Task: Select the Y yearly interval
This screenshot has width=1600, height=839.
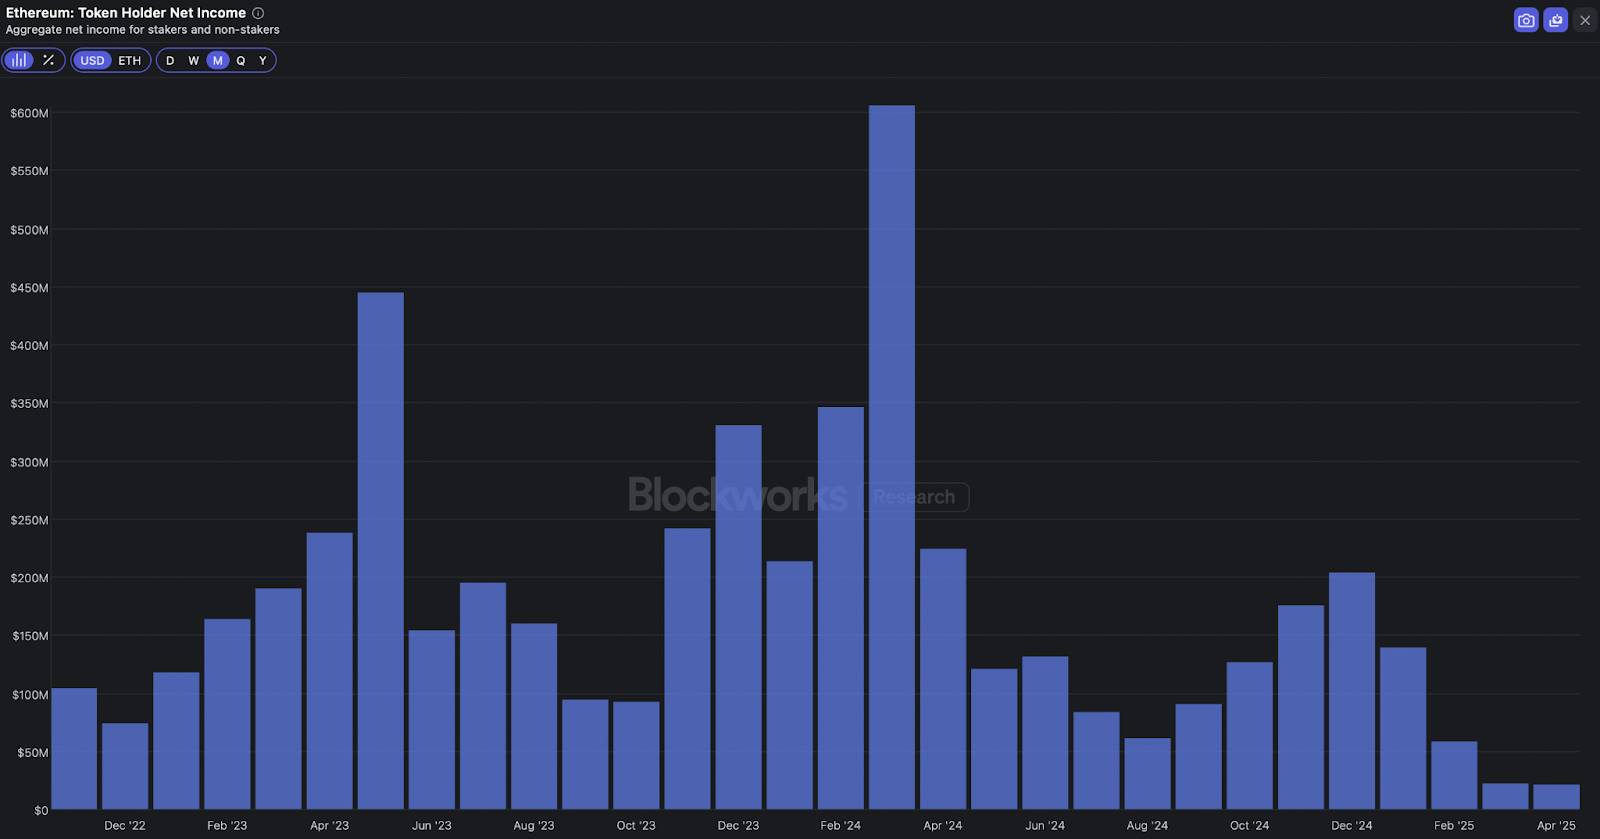Action: 263,60
